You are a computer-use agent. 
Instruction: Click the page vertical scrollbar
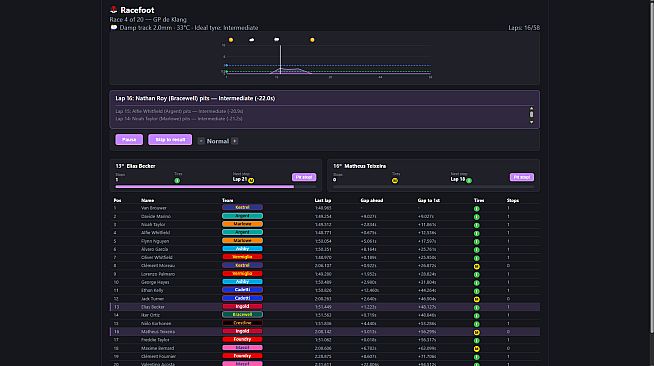click(x=651, y=167)
